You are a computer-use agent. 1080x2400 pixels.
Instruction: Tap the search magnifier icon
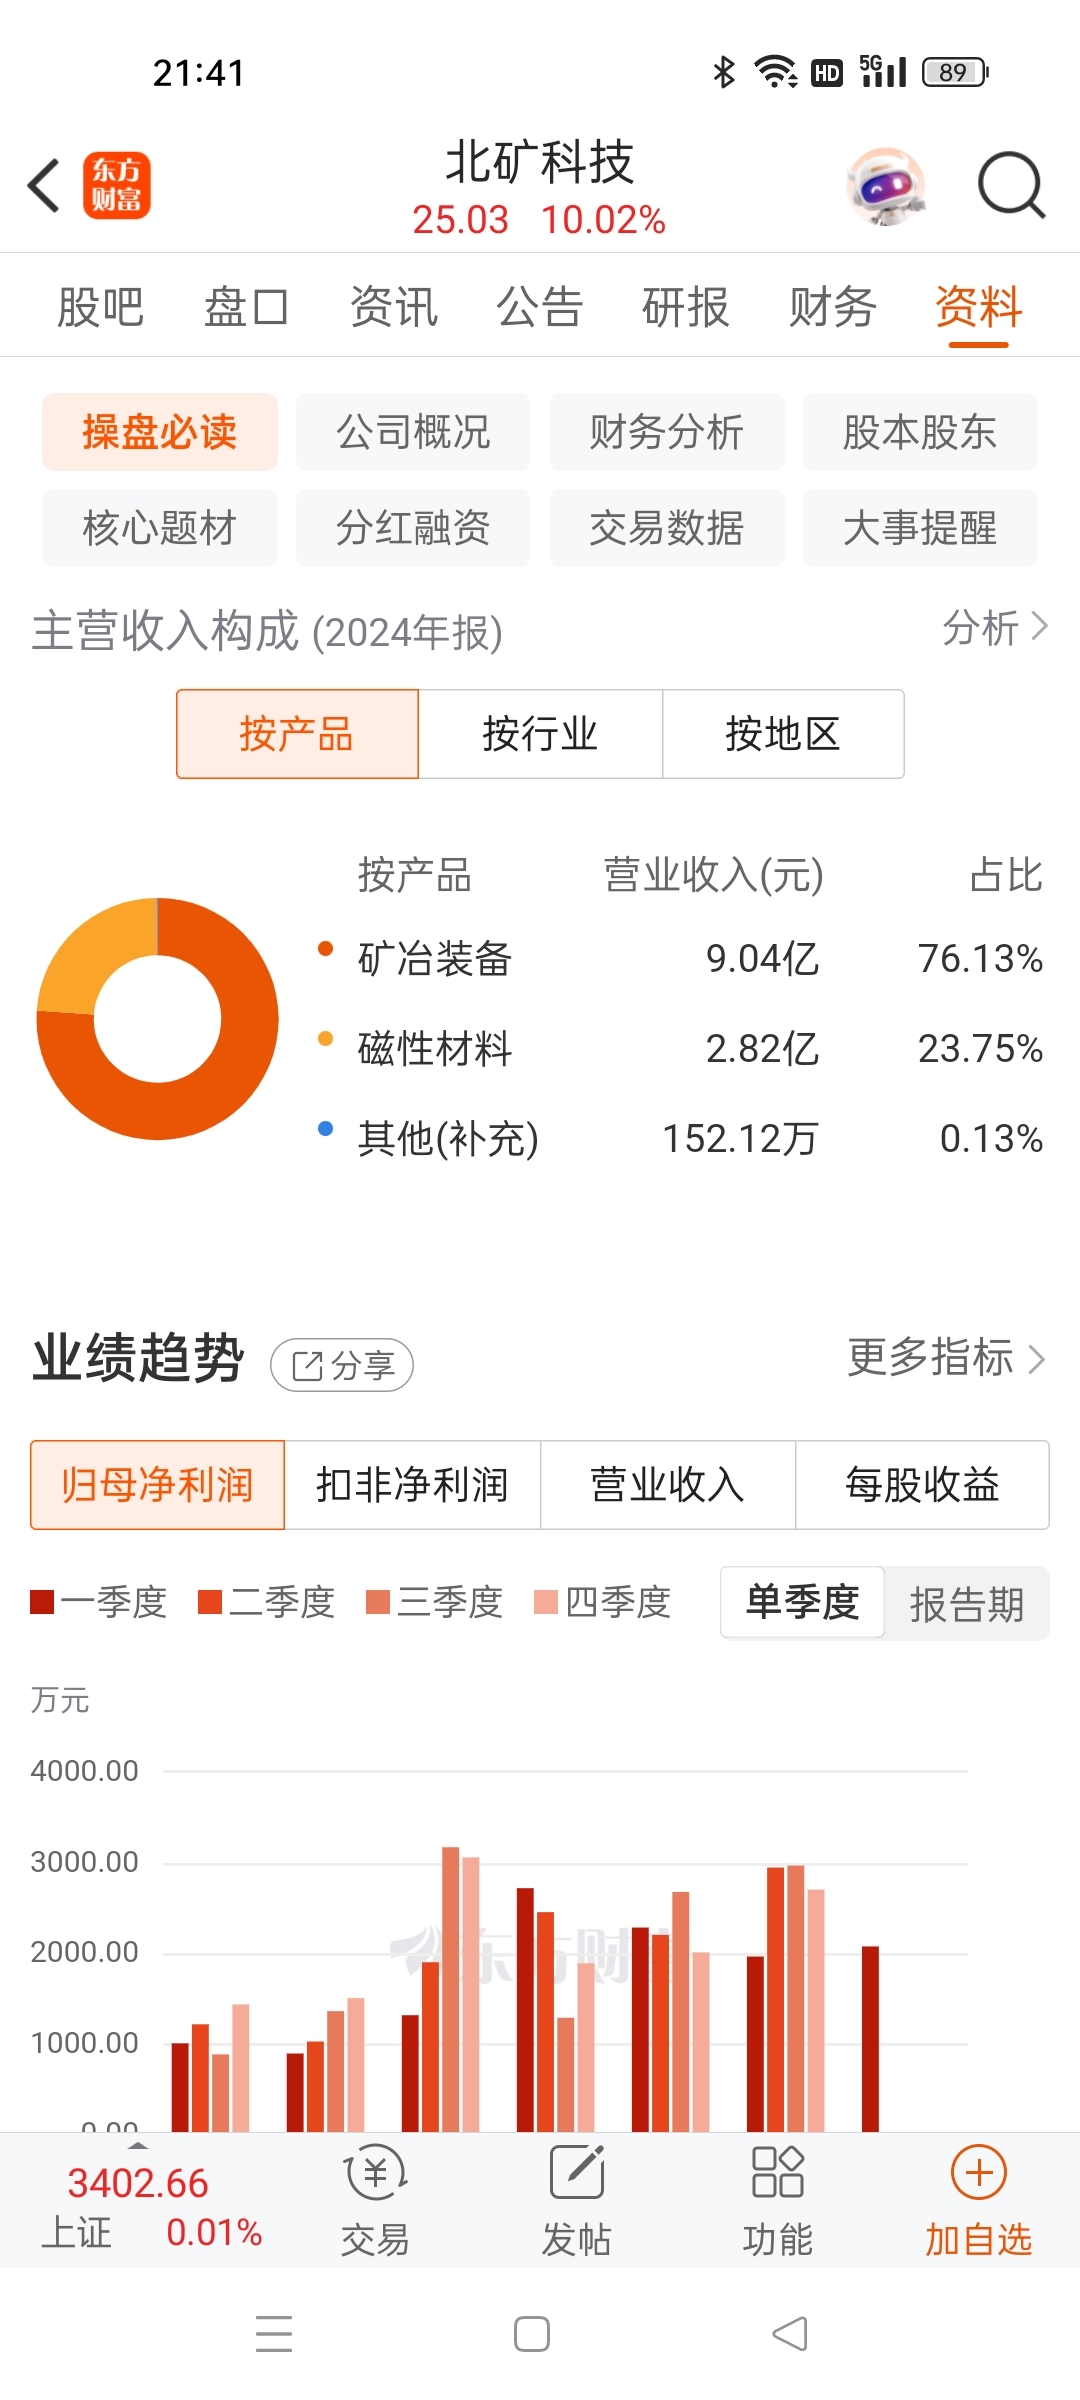point(1011,186)
